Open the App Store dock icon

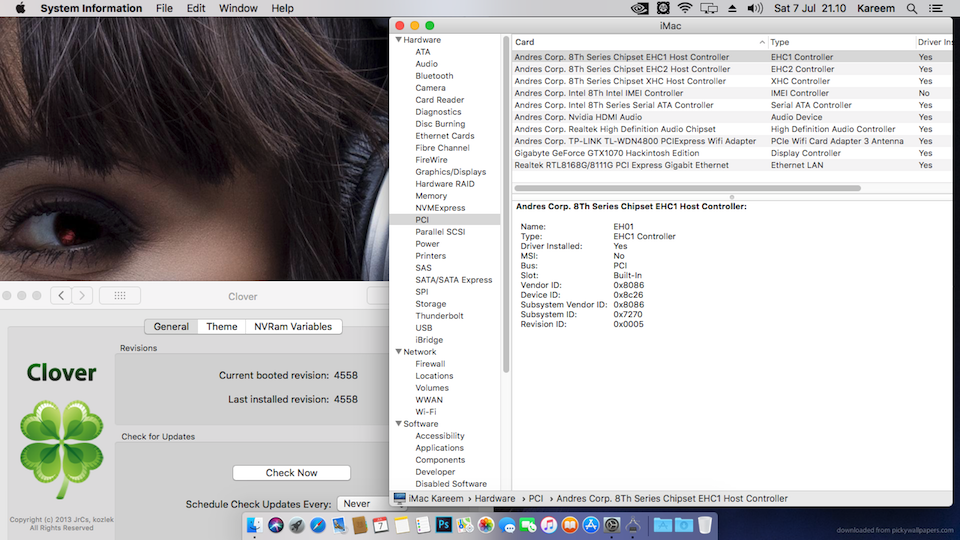pyautogui.click(x=590, y=525)
